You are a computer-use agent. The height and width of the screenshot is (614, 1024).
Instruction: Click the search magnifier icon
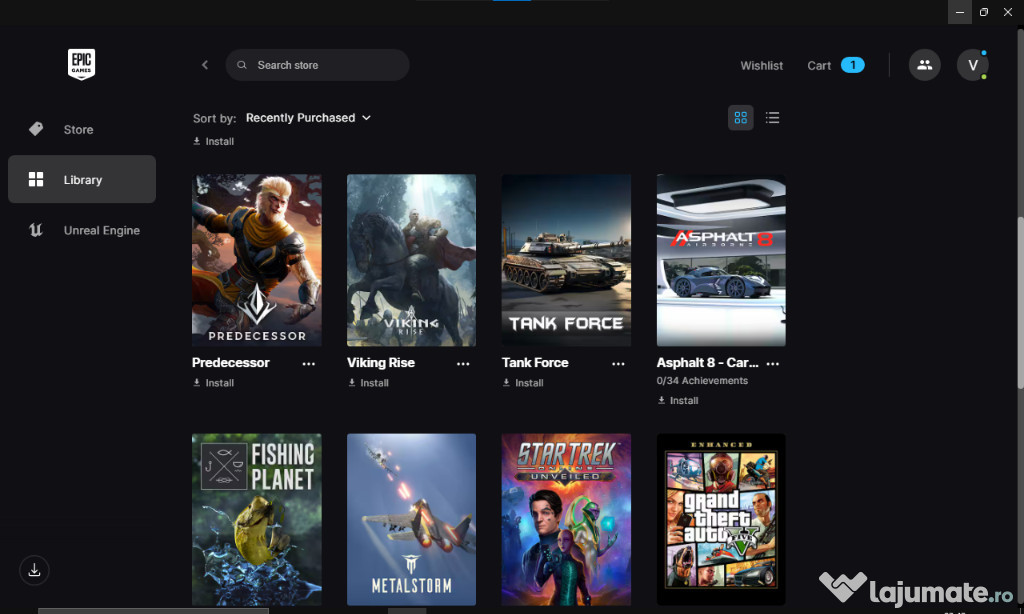click(242, 65)
